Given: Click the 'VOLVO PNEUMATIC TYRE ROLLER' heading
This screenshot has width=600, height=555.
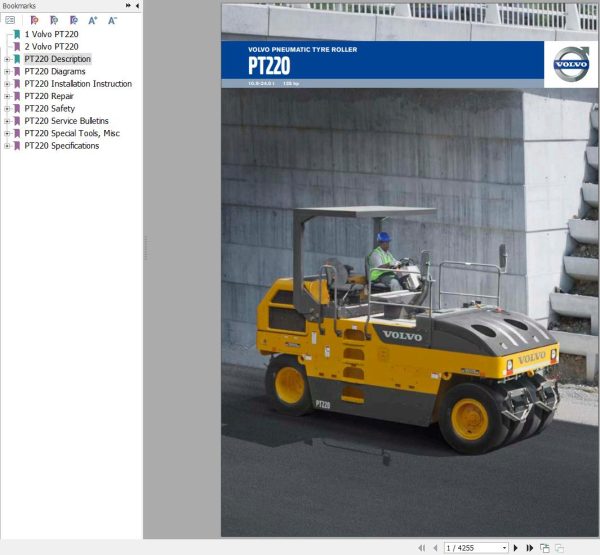Looking at the screenshot, I should point(302,49).
